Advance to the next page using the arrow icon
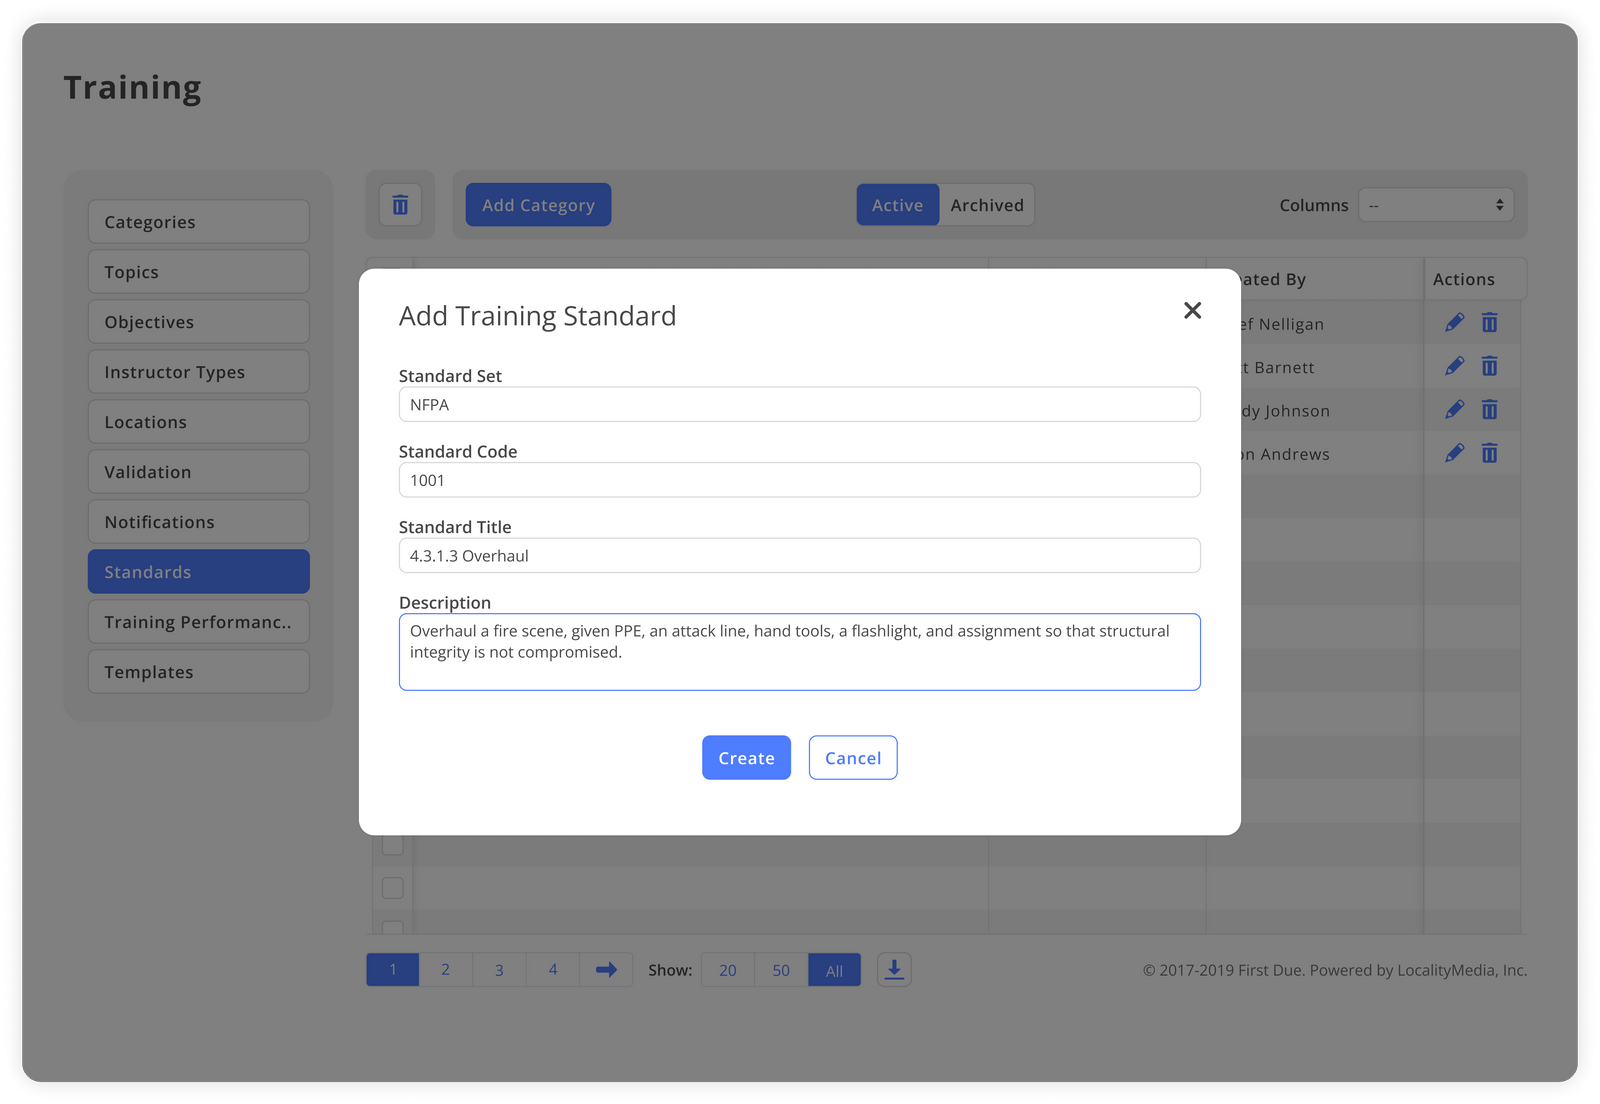This screenshot has width=1600, height=1104. [606, 969]
